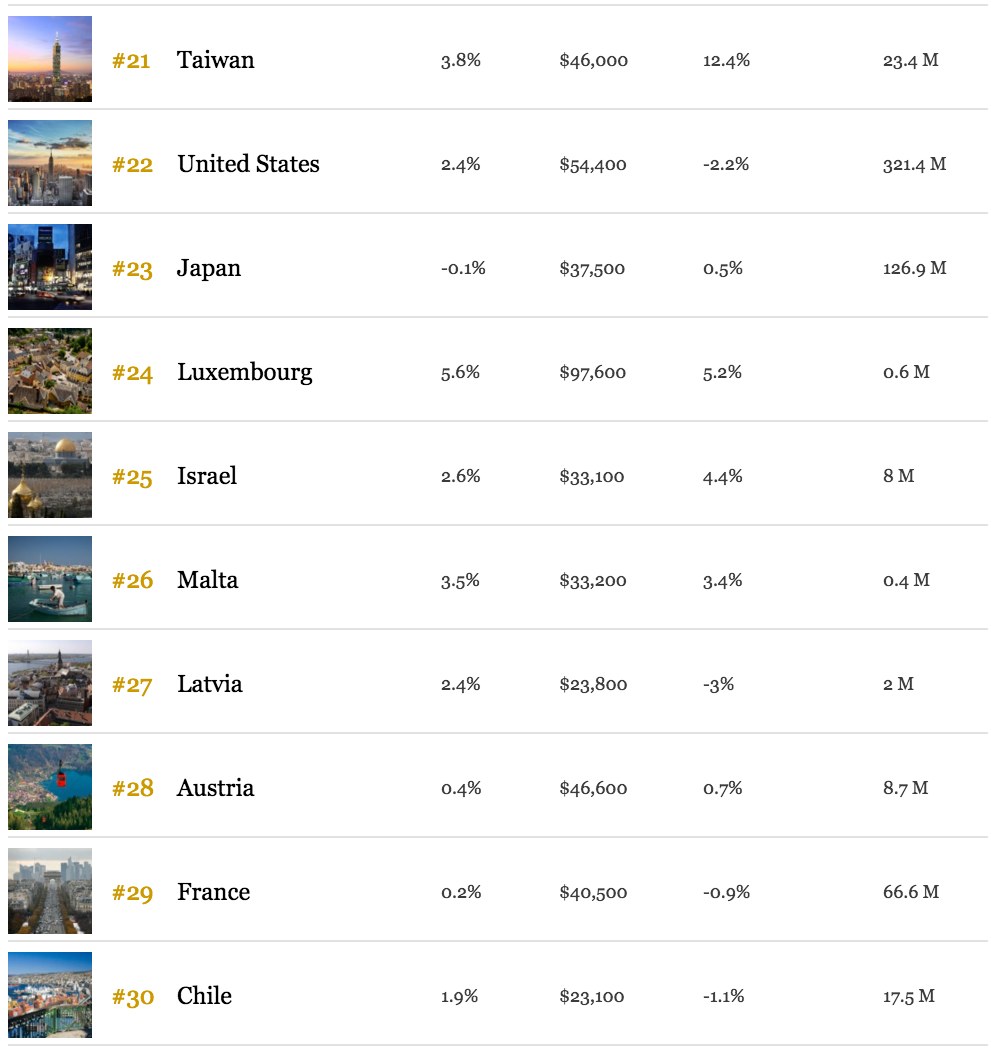Click rank #29 next to France

[132, 893]
